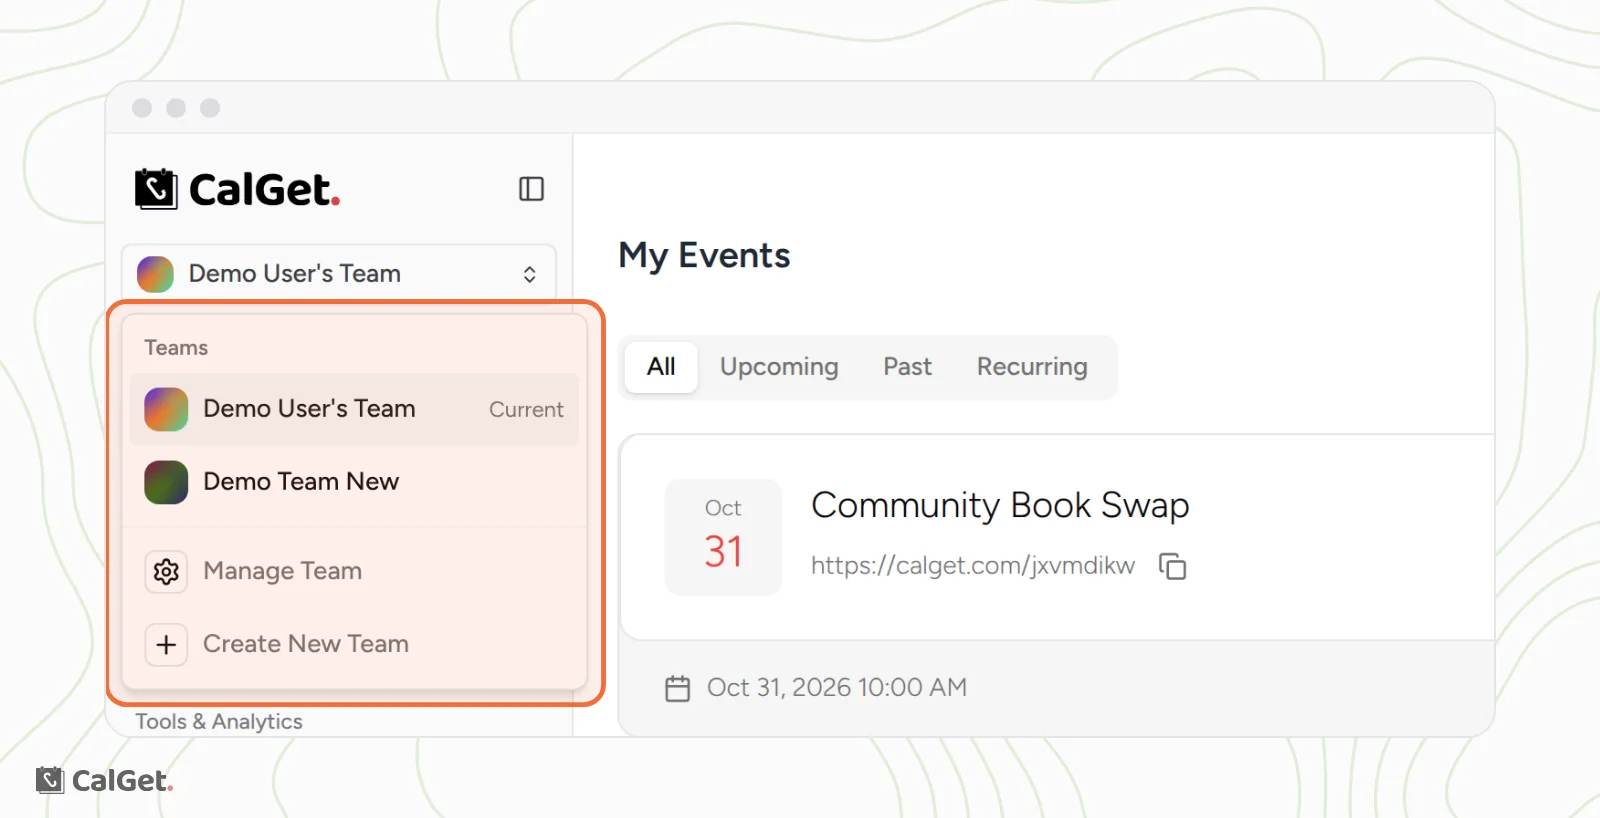The image size is (1600, 818).
Task: Click the plus icon for Create New Team
Action: tap(166, 644)
